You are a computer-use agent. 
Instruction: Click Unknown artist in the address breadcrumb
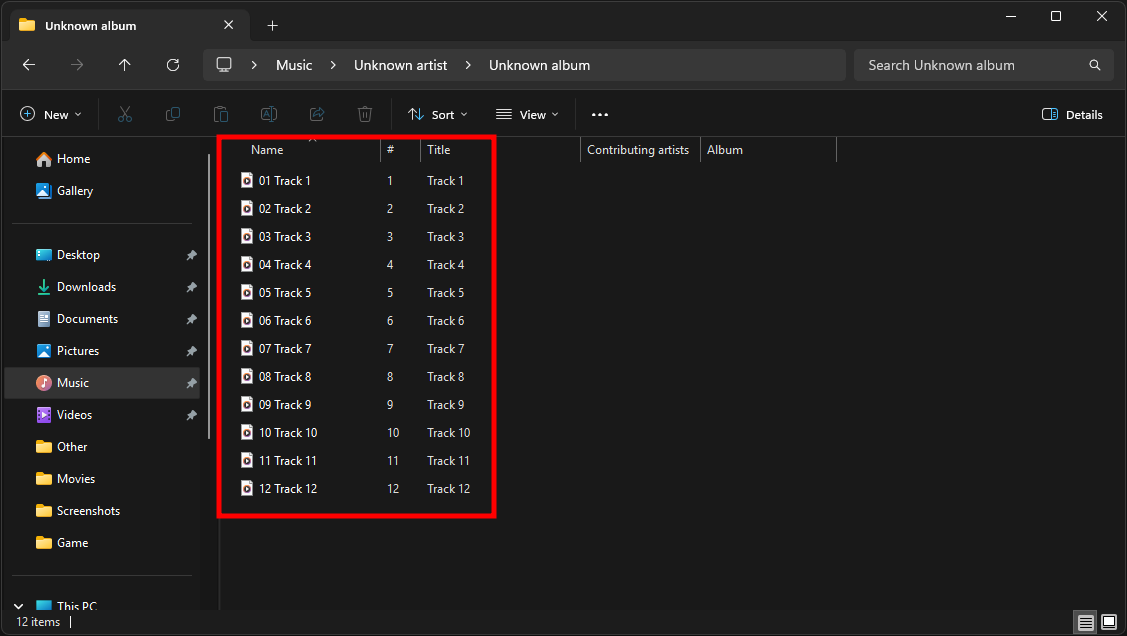coord(400,65)
